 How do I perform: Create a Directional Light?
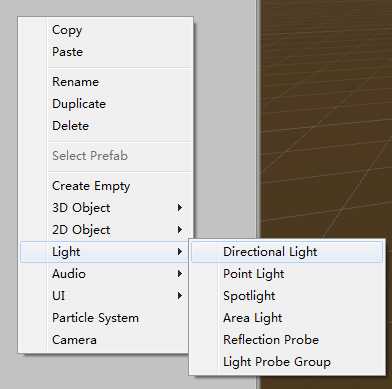pyautogui.click(x=287, y=252)
